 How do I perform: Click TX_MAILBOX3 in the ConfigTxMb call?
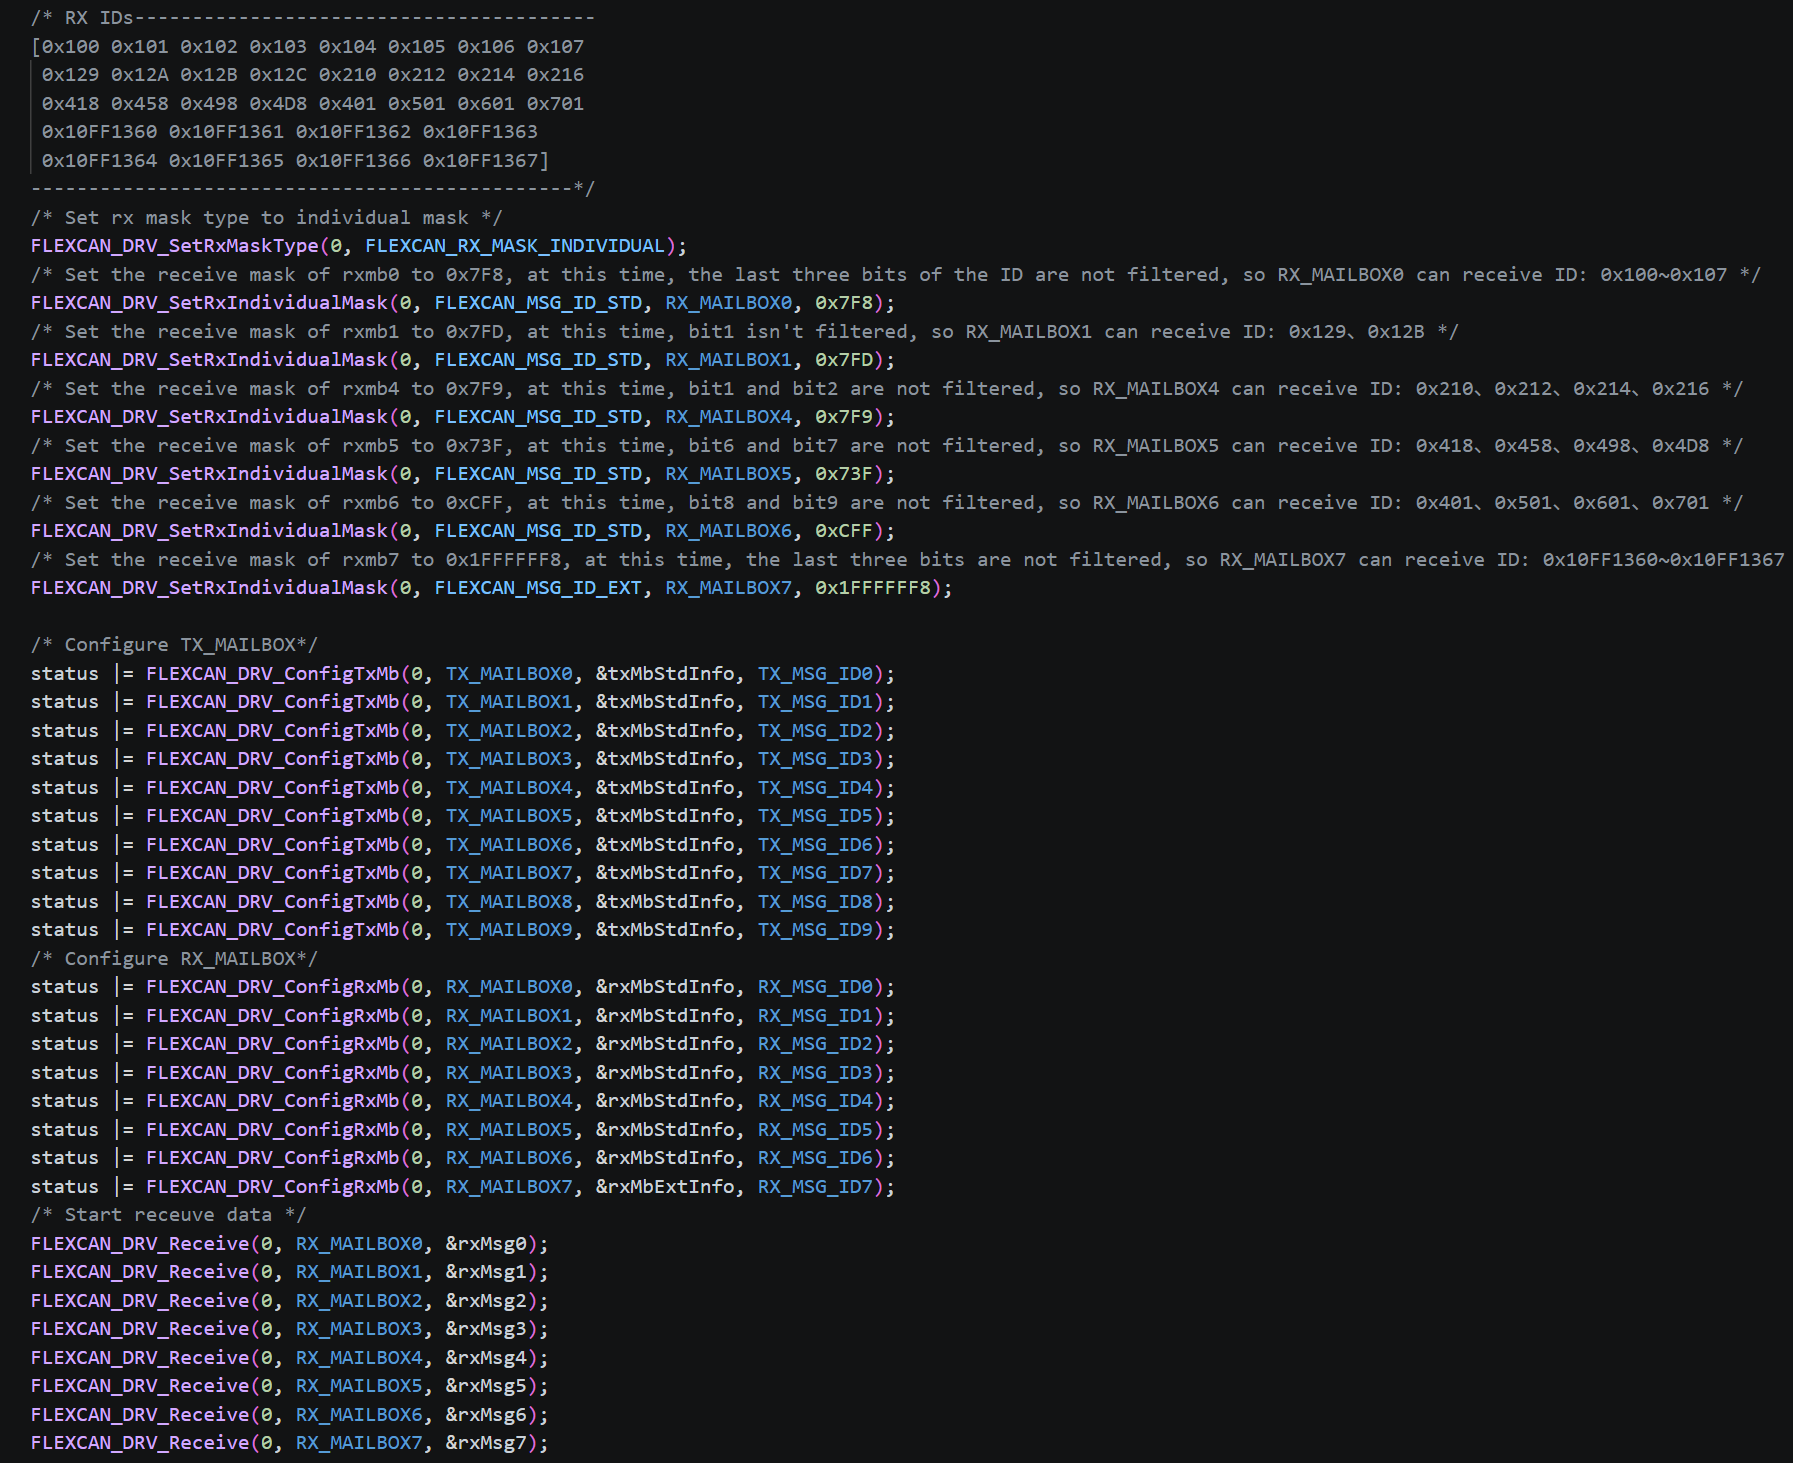point(509,759)
